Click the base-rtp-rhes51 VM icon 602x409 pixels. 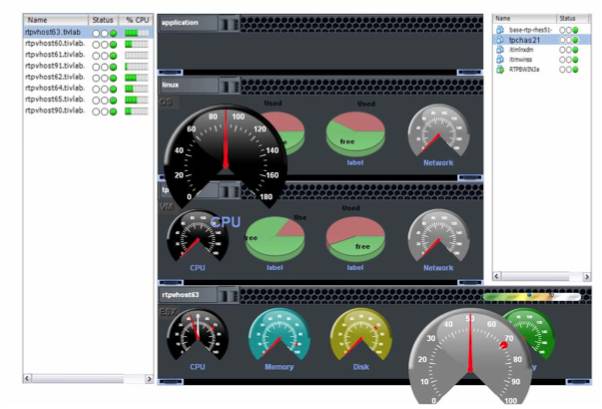pos(501,31)
